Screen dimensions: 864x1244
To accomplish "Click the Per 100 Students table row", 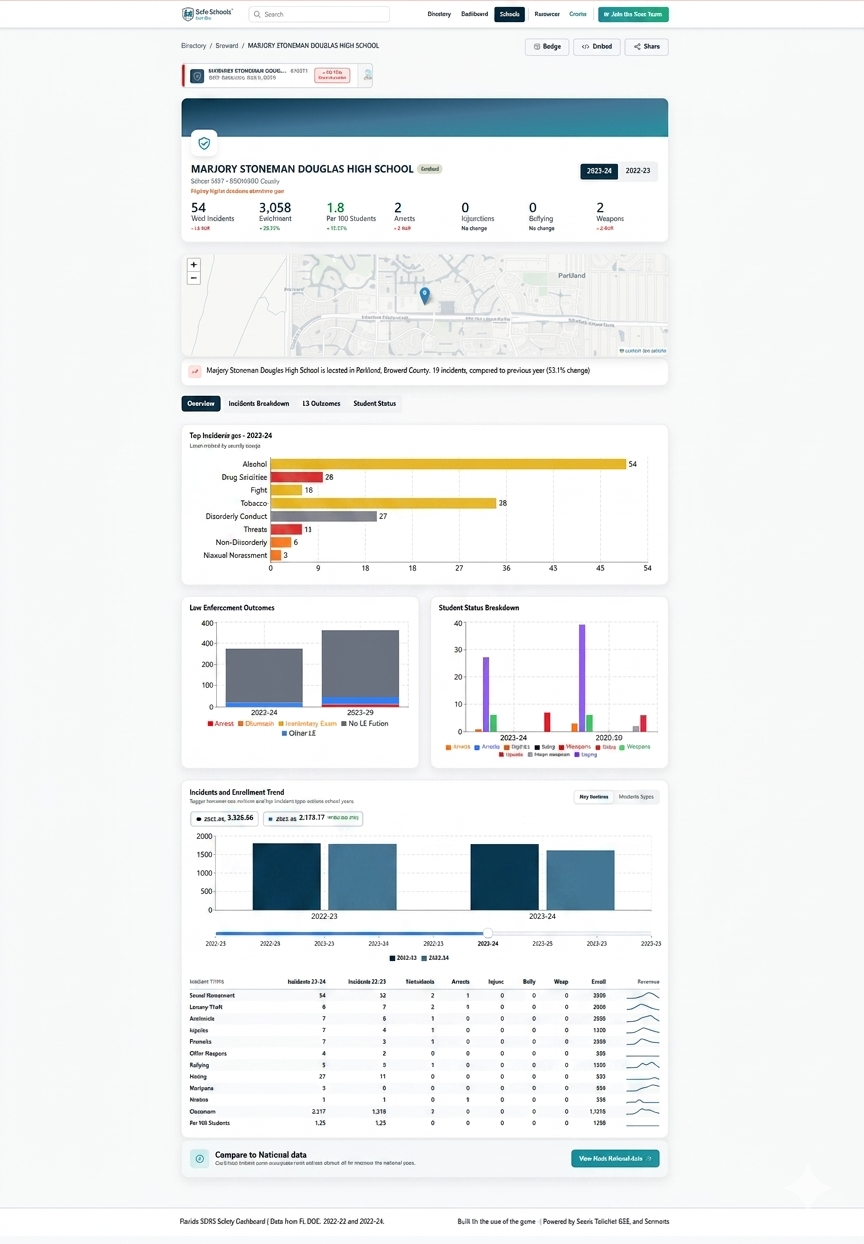I will (424, 1123).
